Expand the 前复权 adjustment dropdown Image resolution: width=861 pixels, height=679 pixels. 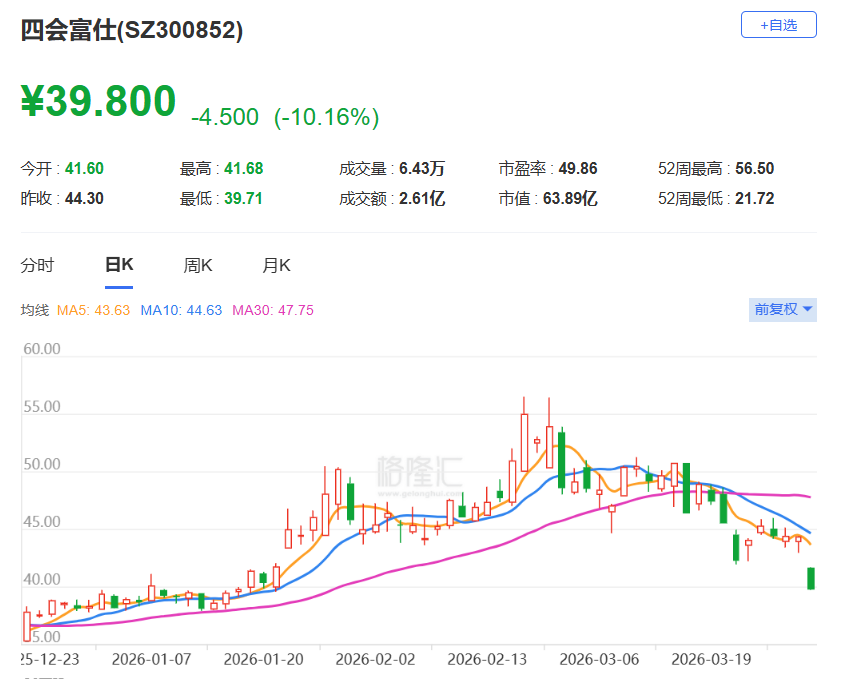pos(783,310)
